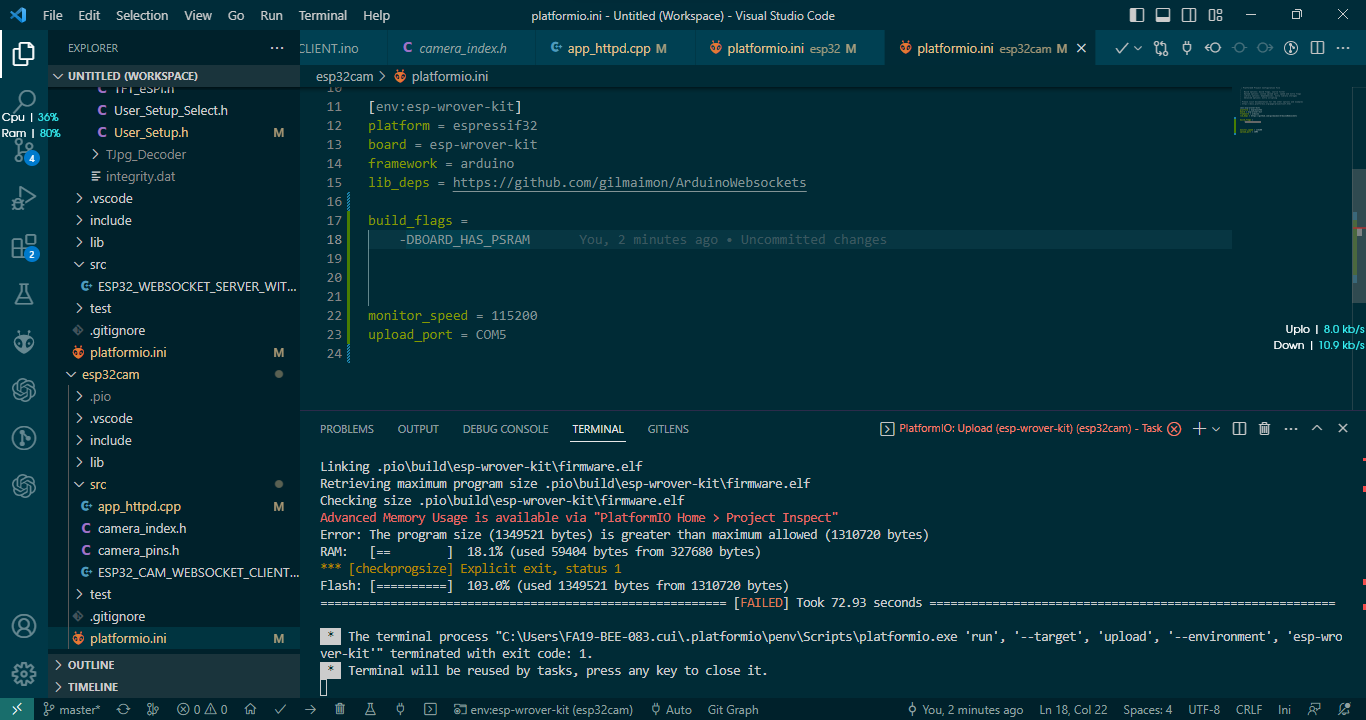
Task: Click GitLens previous revision icon
Action: tap(1213, 48)
